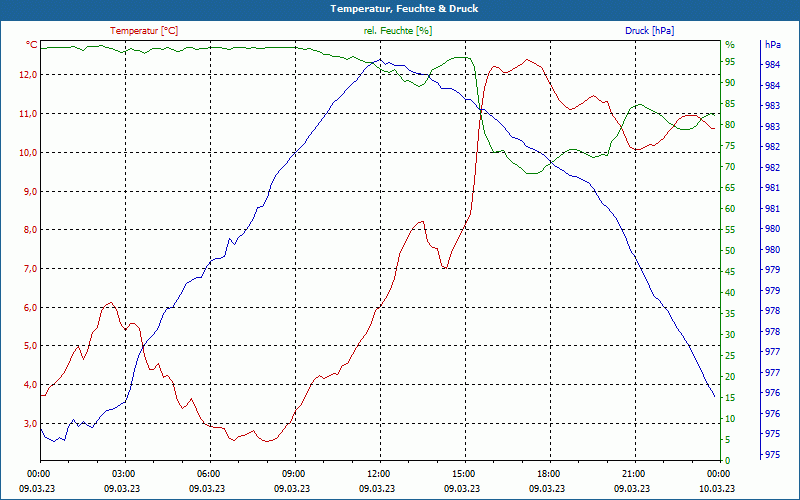Click the '7,0' temperature axis value
This screenshot has height=500, width=800.
30,268
